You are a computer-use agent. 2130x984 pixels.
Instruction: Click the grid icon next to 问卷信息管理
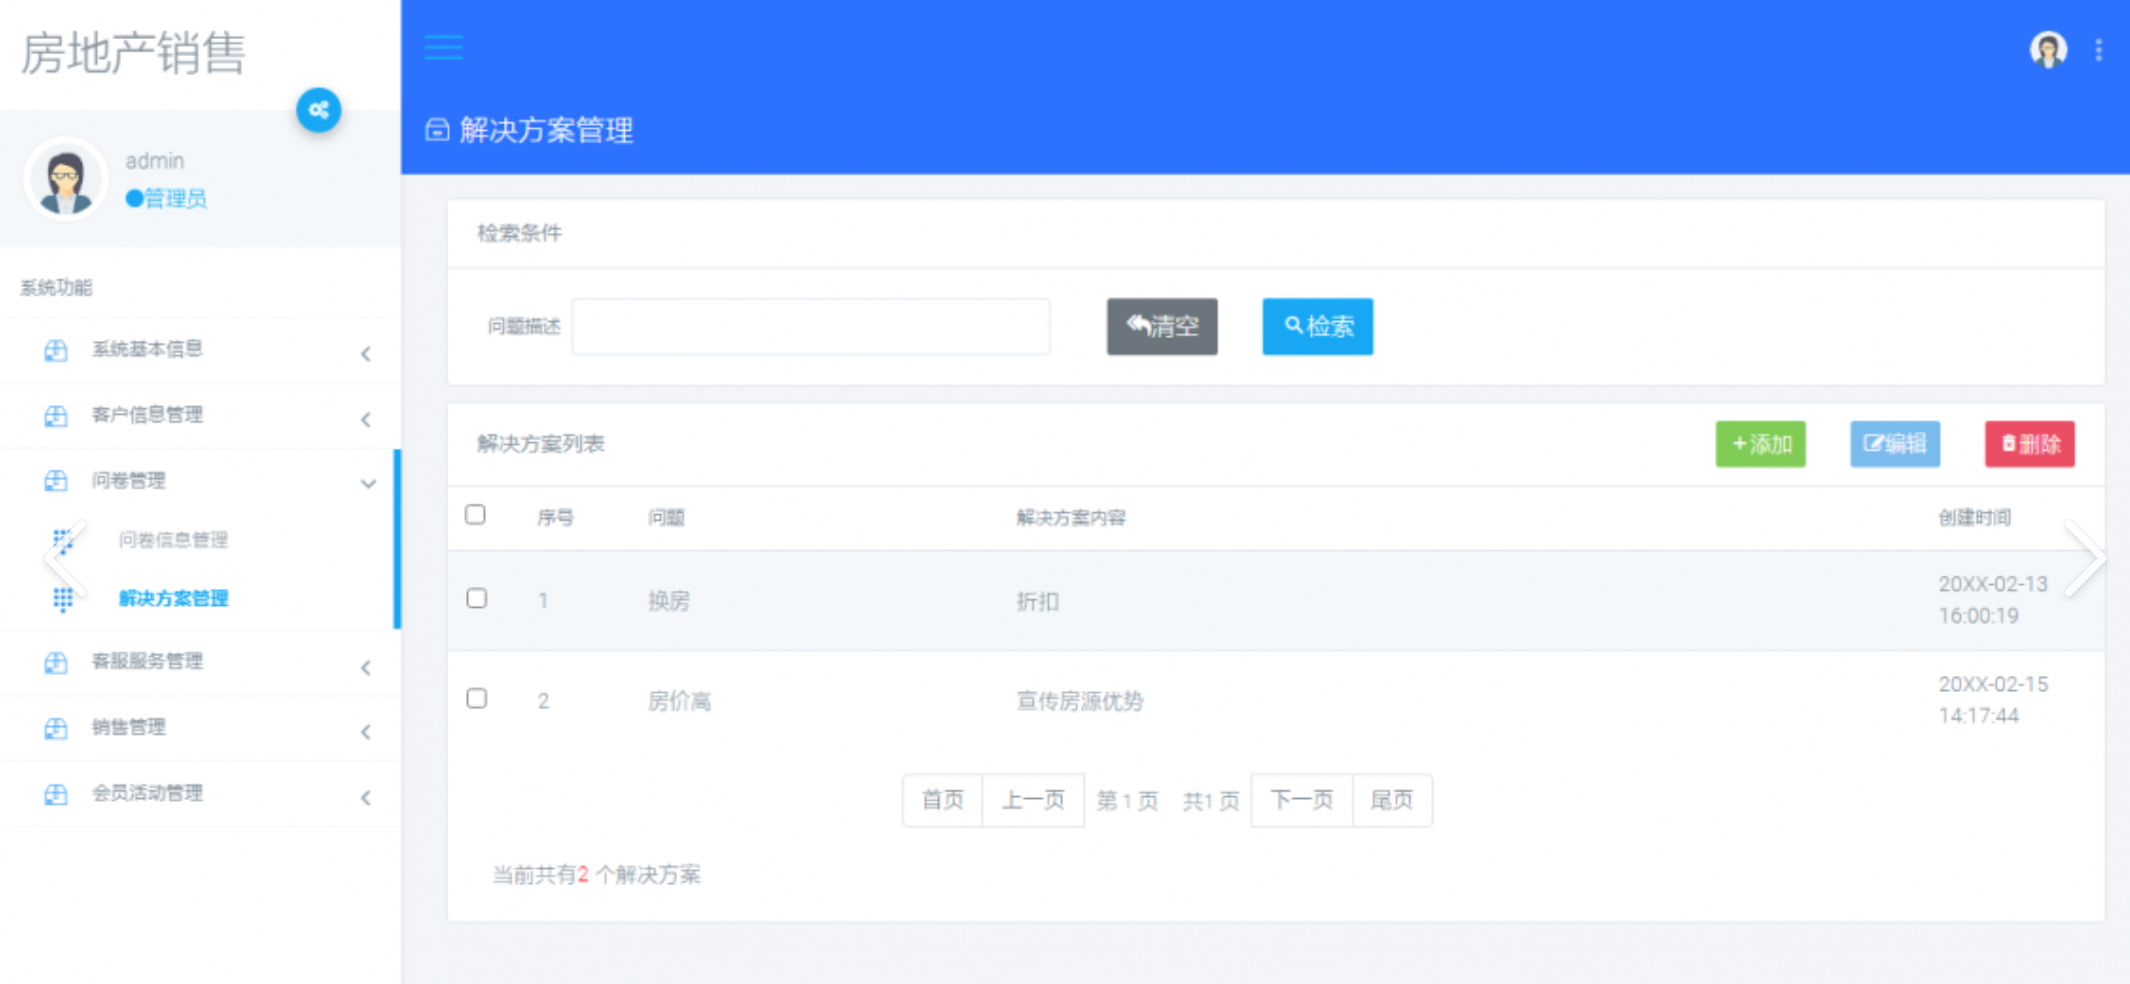(63, 540)
